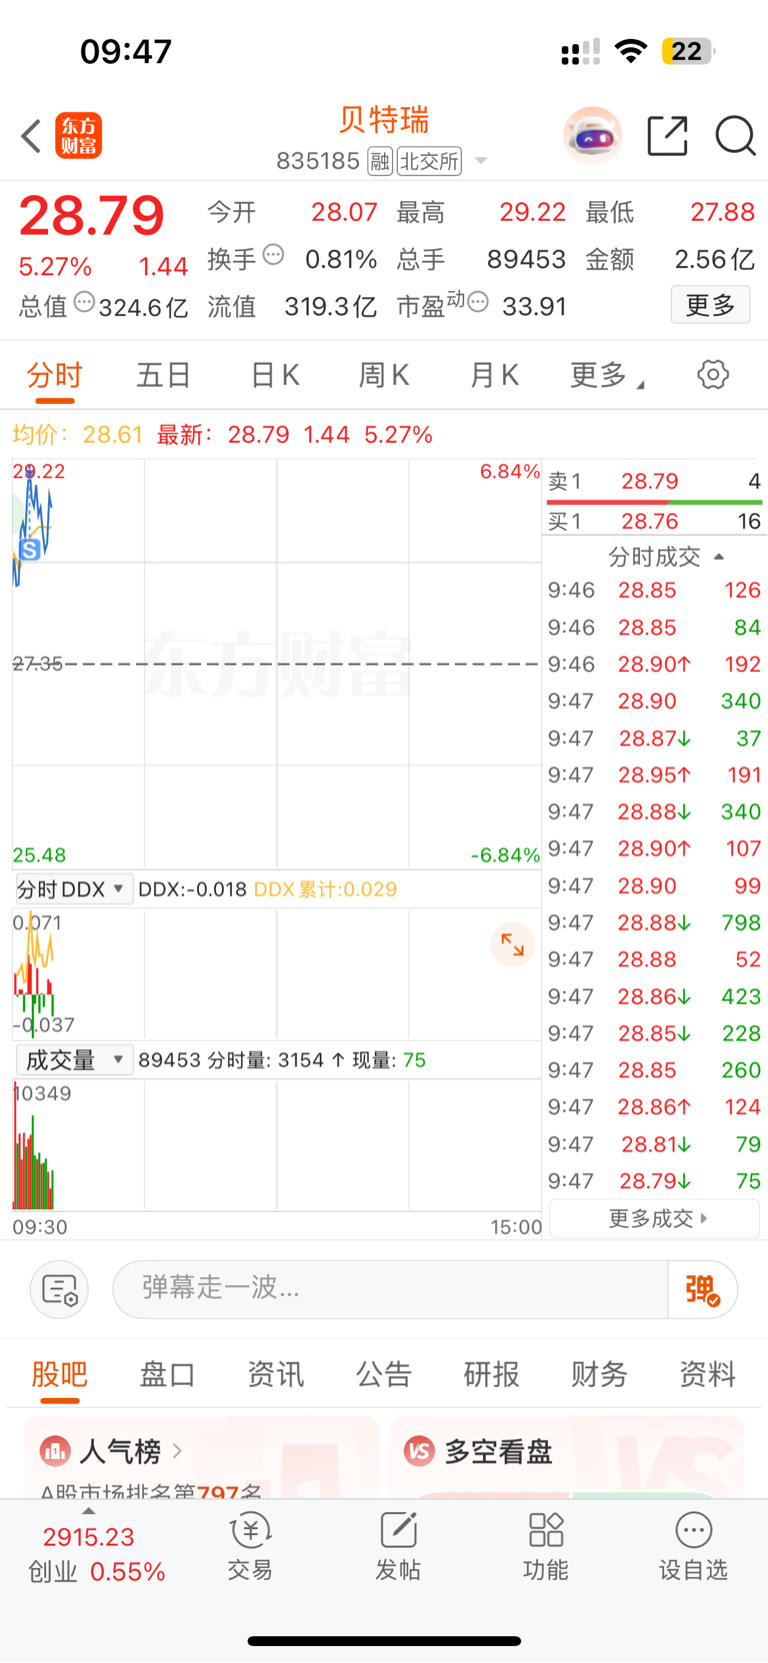Tap the 发帖 post icon
The width and height of the screenshot is (768, 1663).
397,1546
